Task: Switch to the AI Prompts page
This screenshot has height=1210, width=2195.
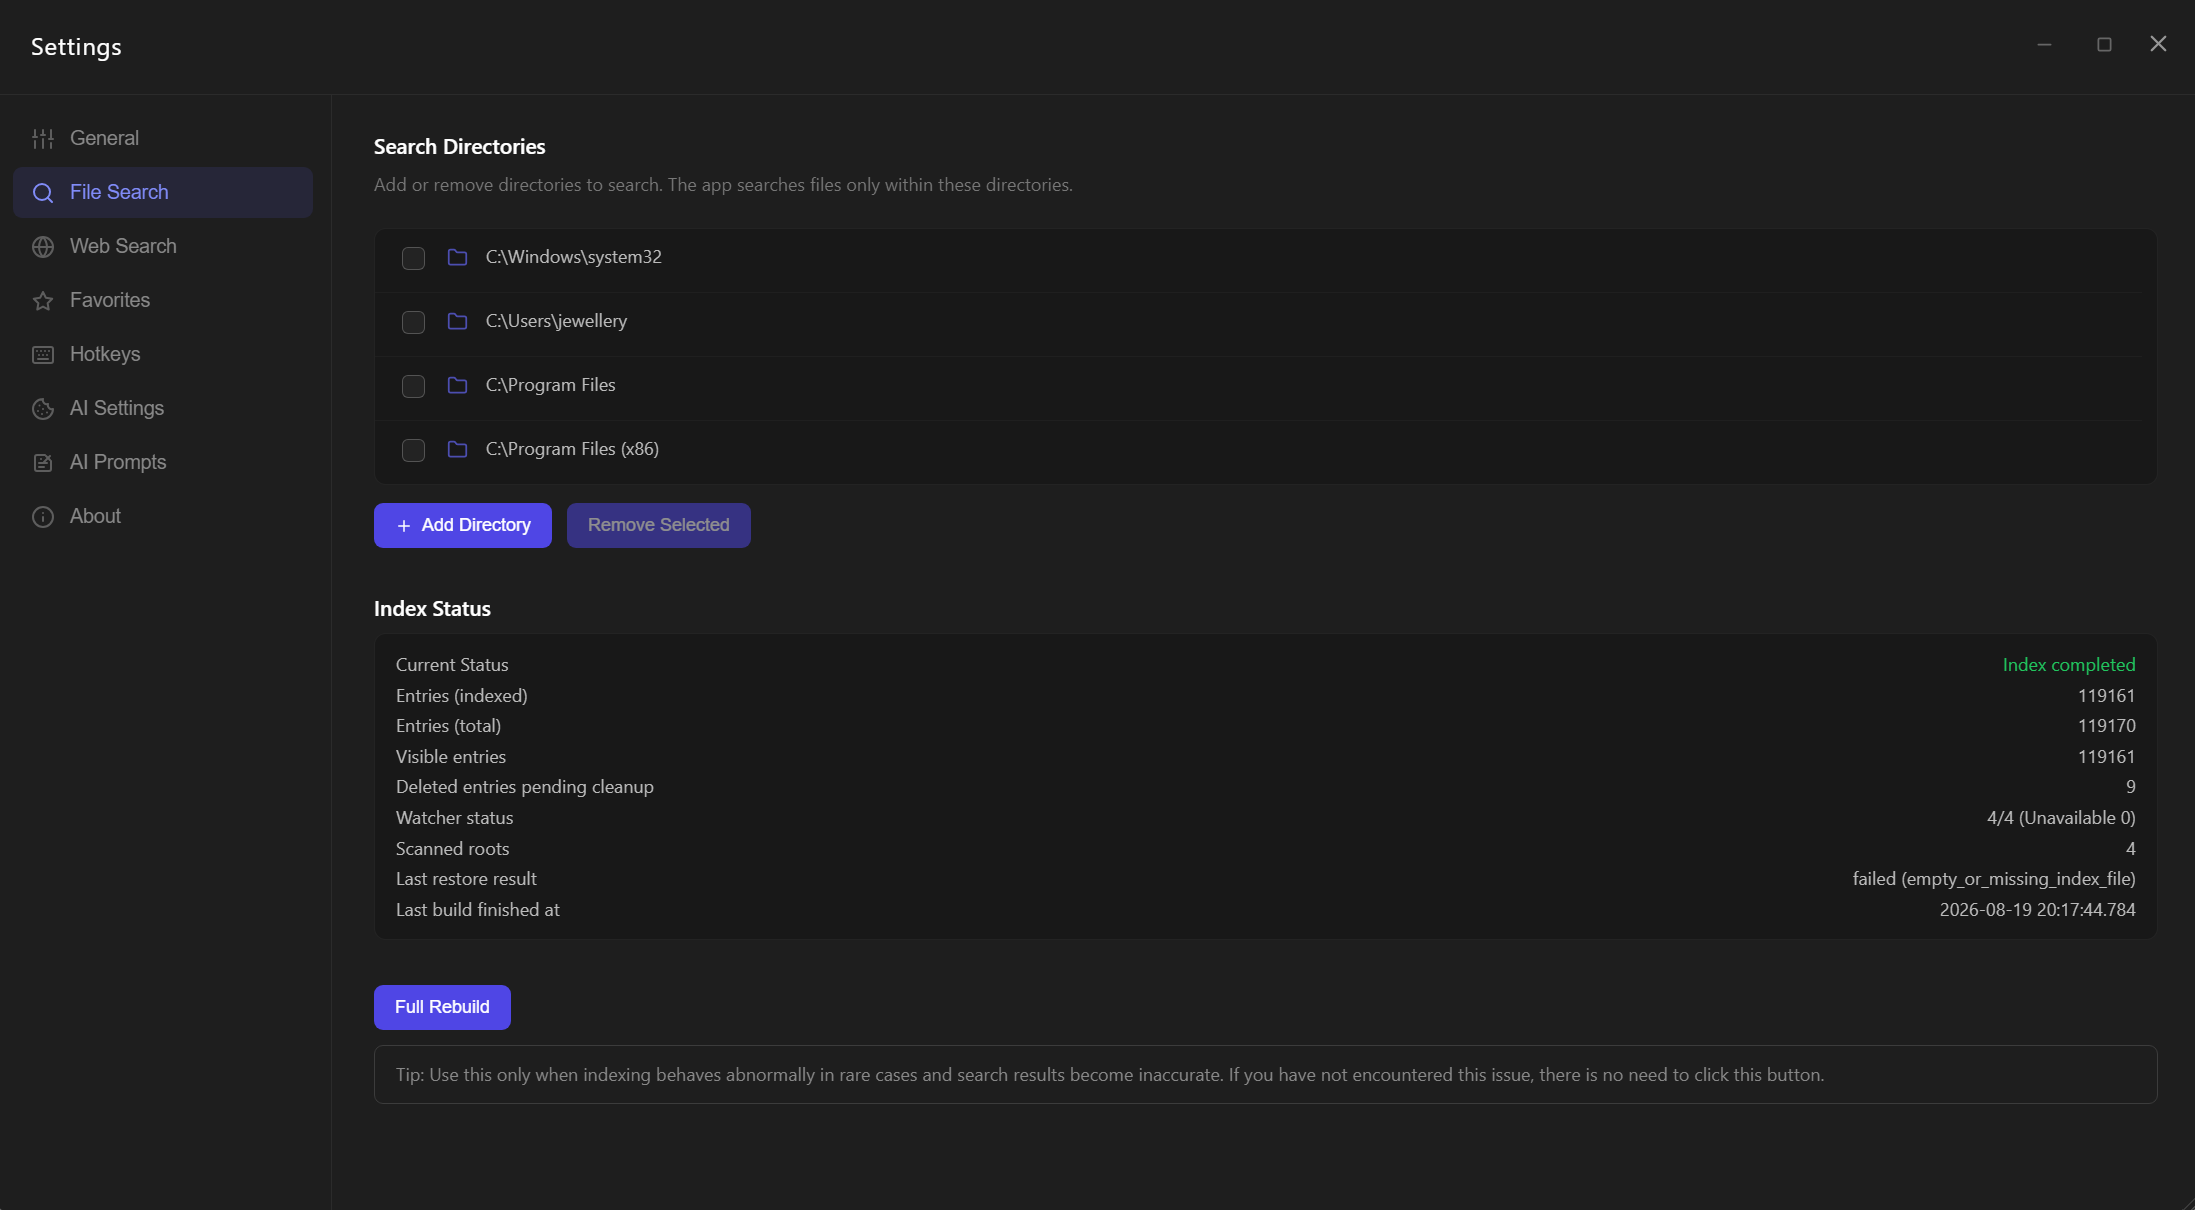Action: (163, 462)
